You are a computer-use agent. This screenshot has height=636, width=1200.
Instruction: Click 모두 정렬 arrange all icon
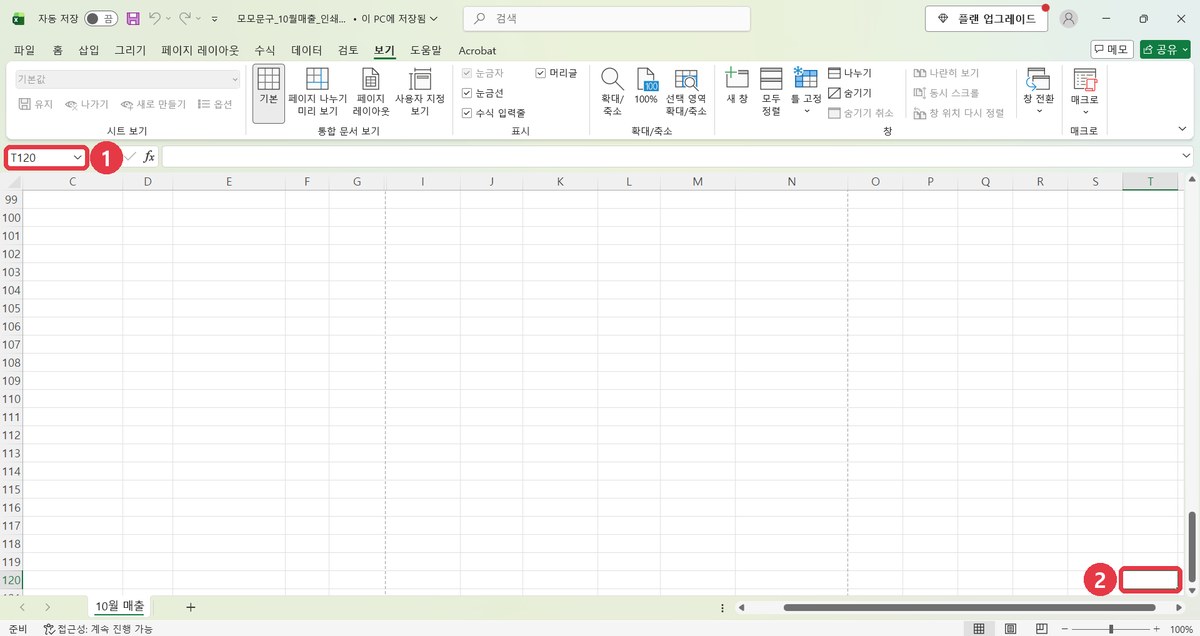coord(770,93)
